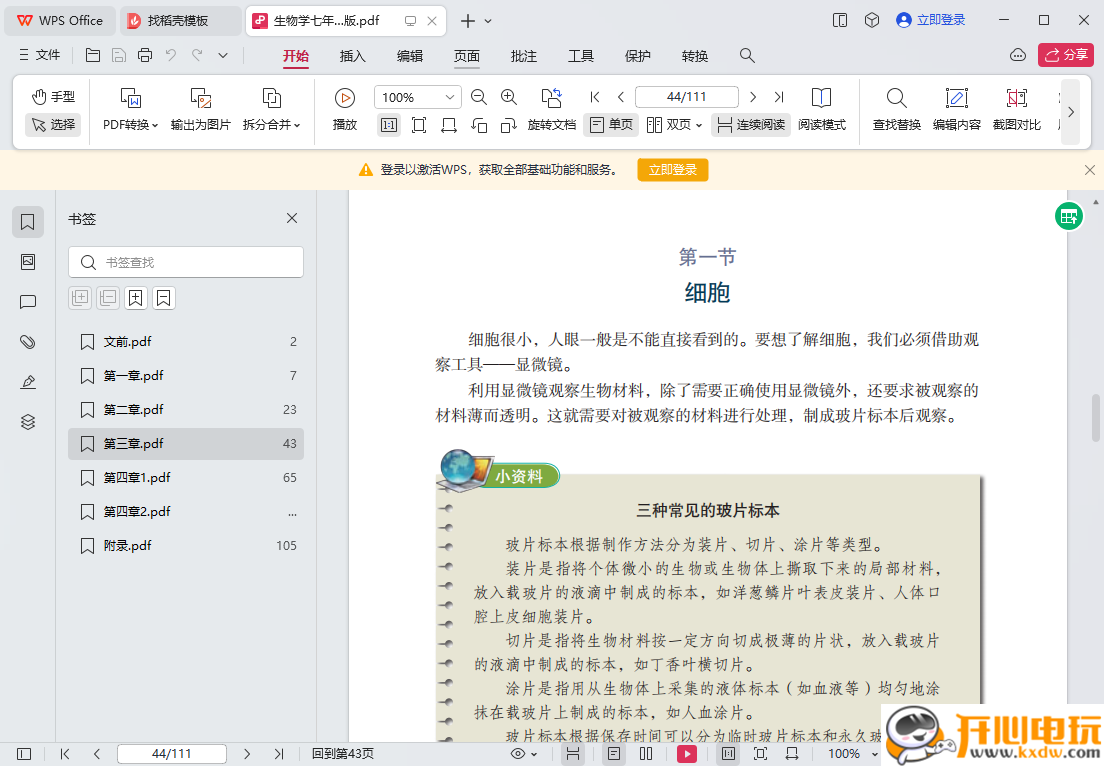Select the 手型 (Hand) tool

click(52, 96)
